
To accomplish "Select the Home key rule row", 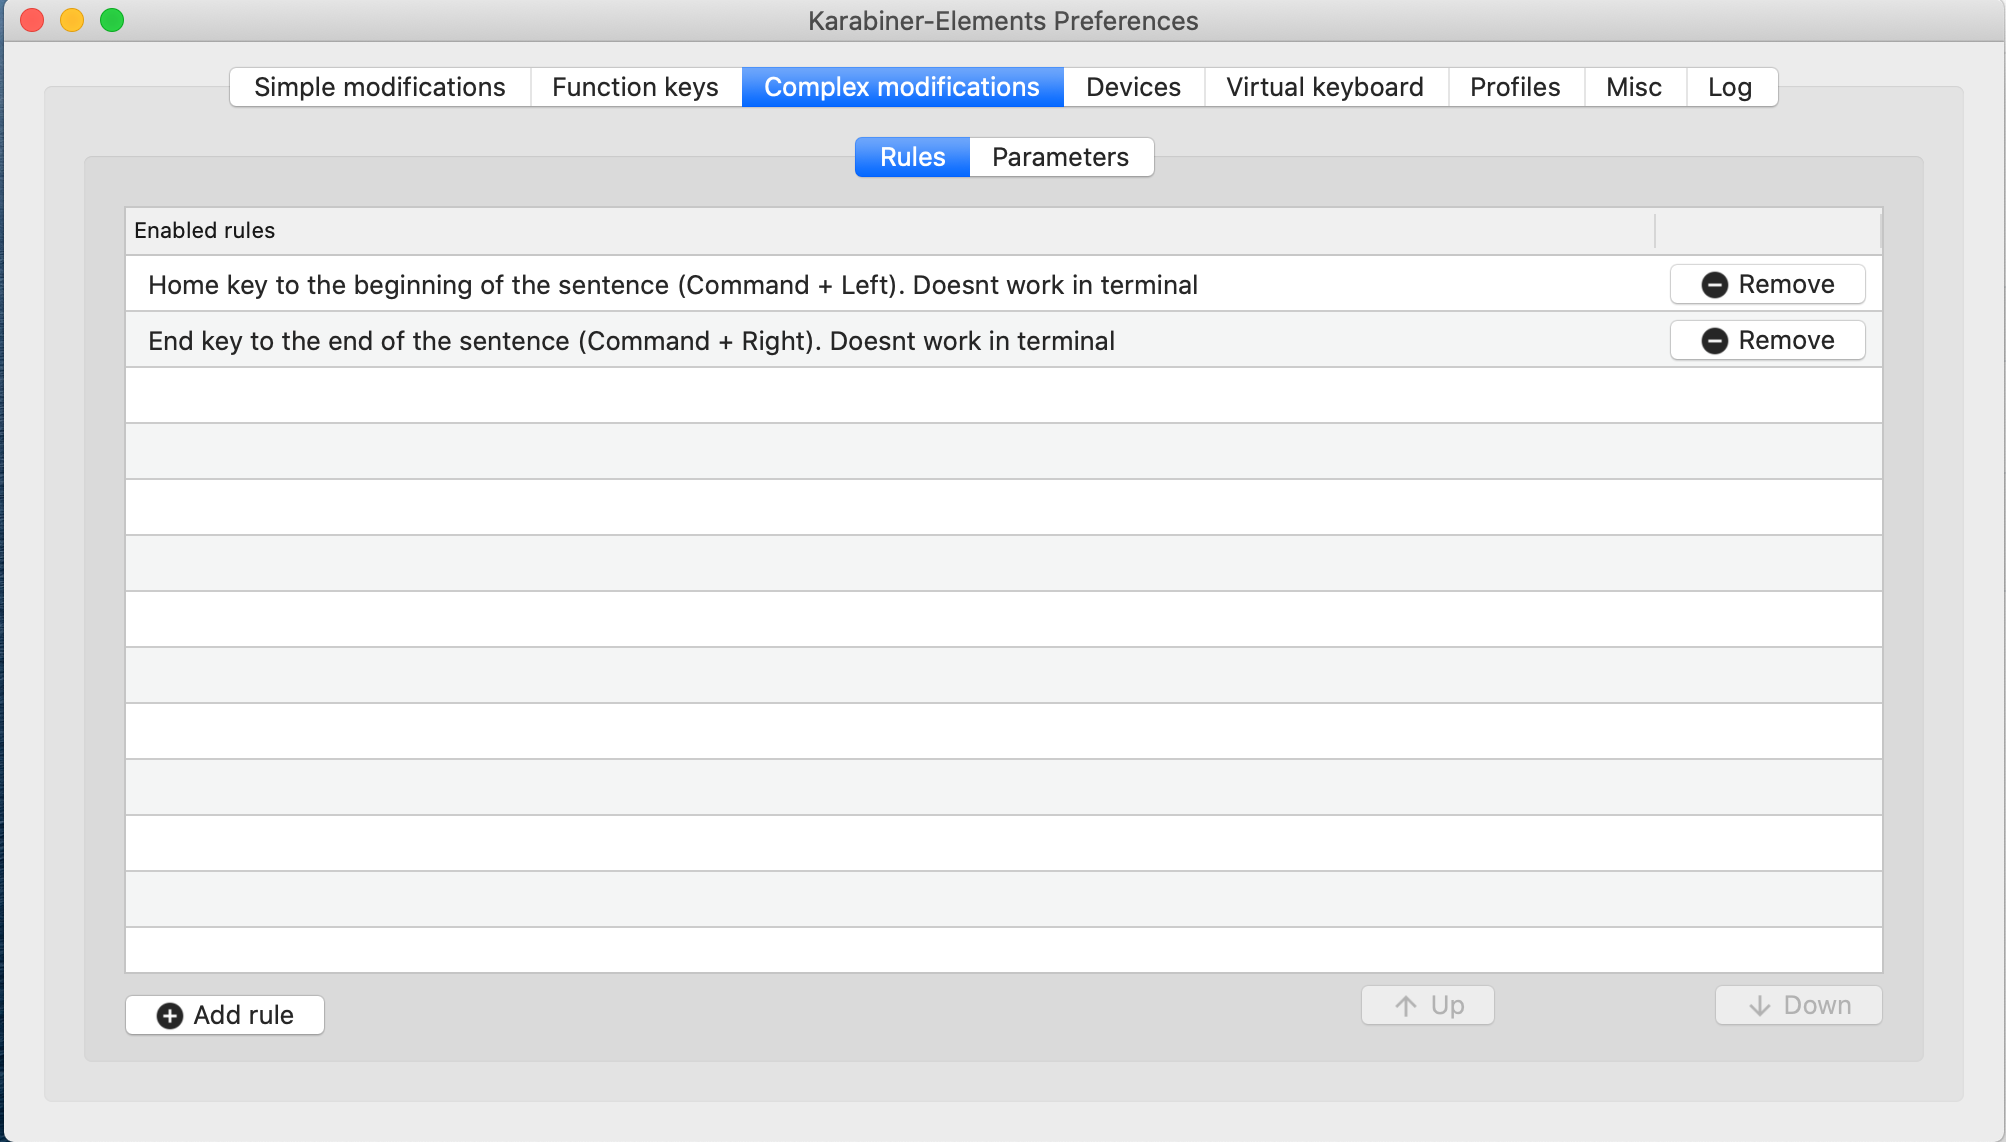I will [x=672, y=285].
